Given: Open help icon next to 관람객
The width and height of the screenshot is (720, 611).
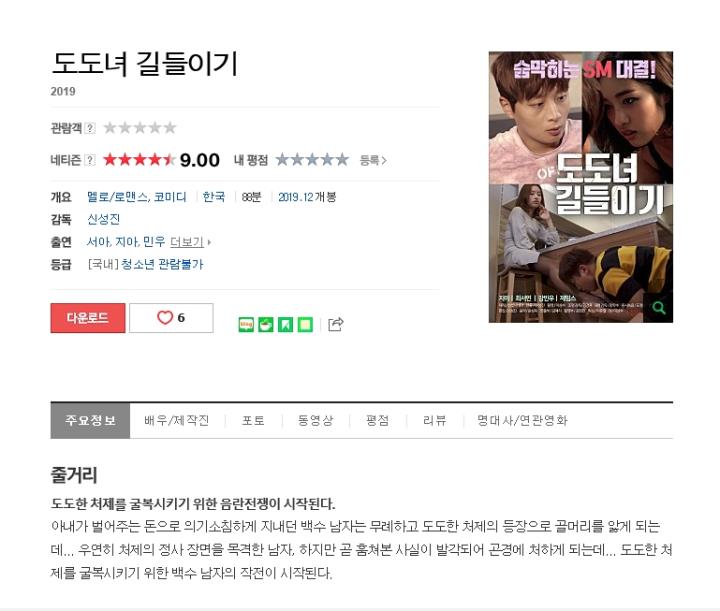Looking at the screenshot, I should coord(90,128).
